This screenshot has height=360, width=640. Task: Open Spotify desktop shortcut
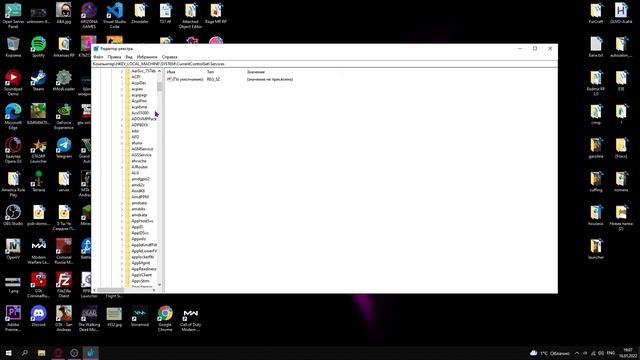[38, 47]
